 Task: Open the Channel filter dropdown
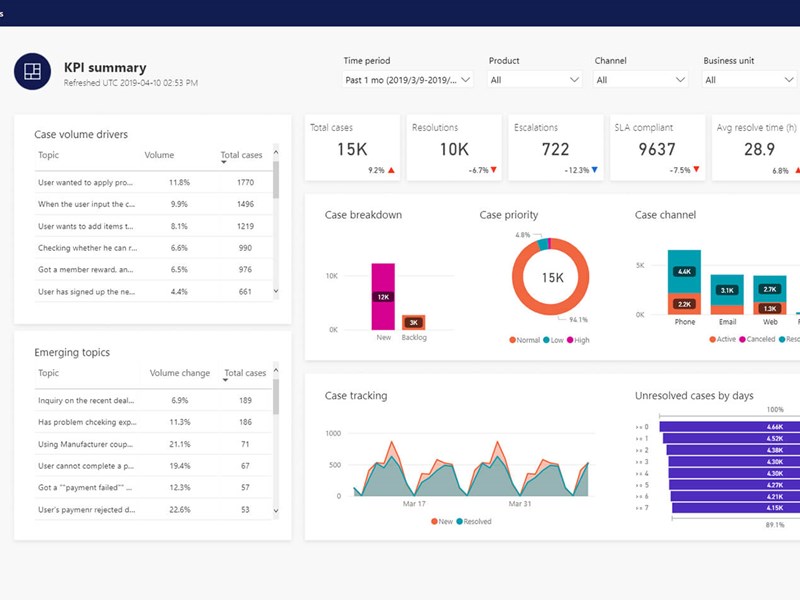640,80
